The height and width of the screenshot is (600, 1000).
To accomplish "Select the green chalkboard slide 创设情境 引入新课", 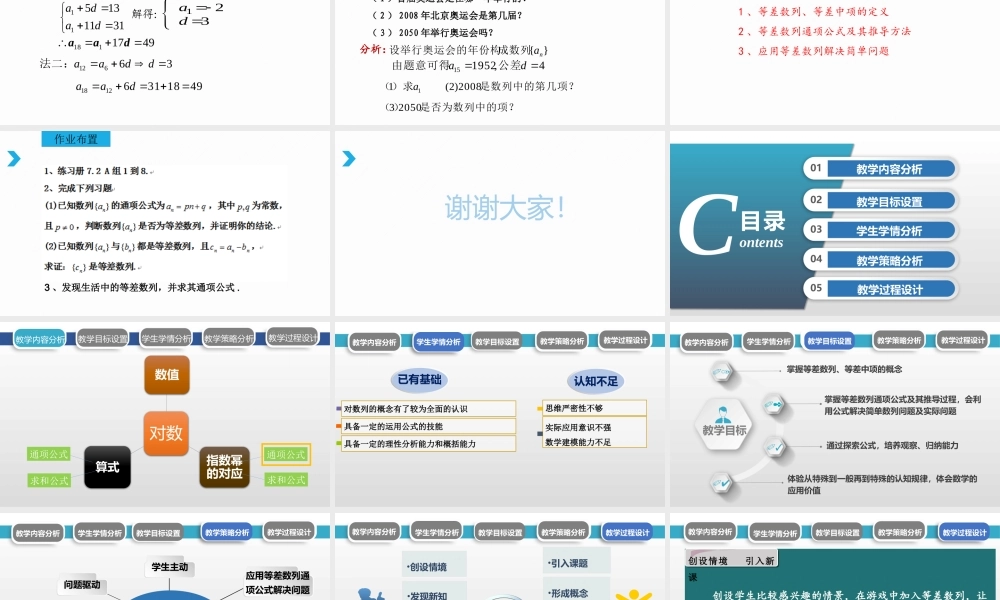I will pos(835,557).
